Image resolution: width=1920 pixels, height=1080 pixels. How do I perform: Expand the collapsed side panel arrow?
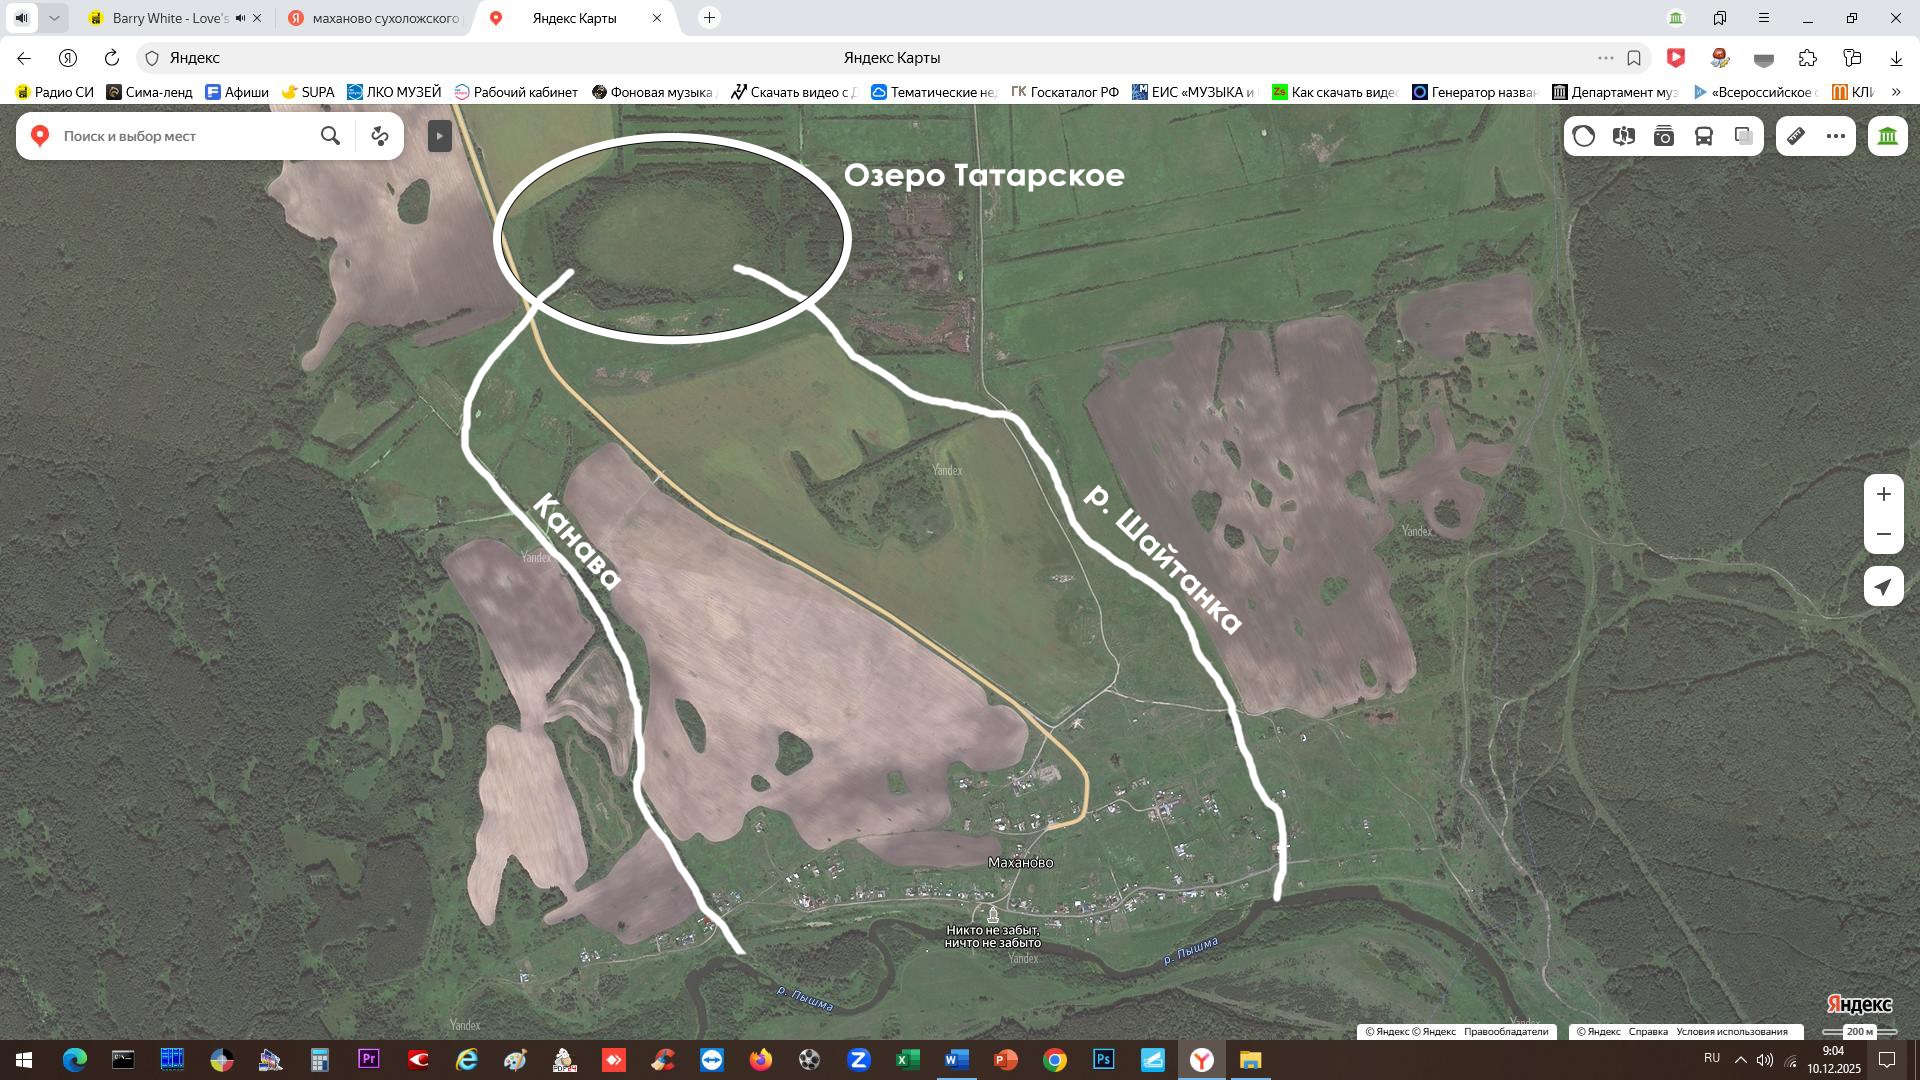coord(440,136)
